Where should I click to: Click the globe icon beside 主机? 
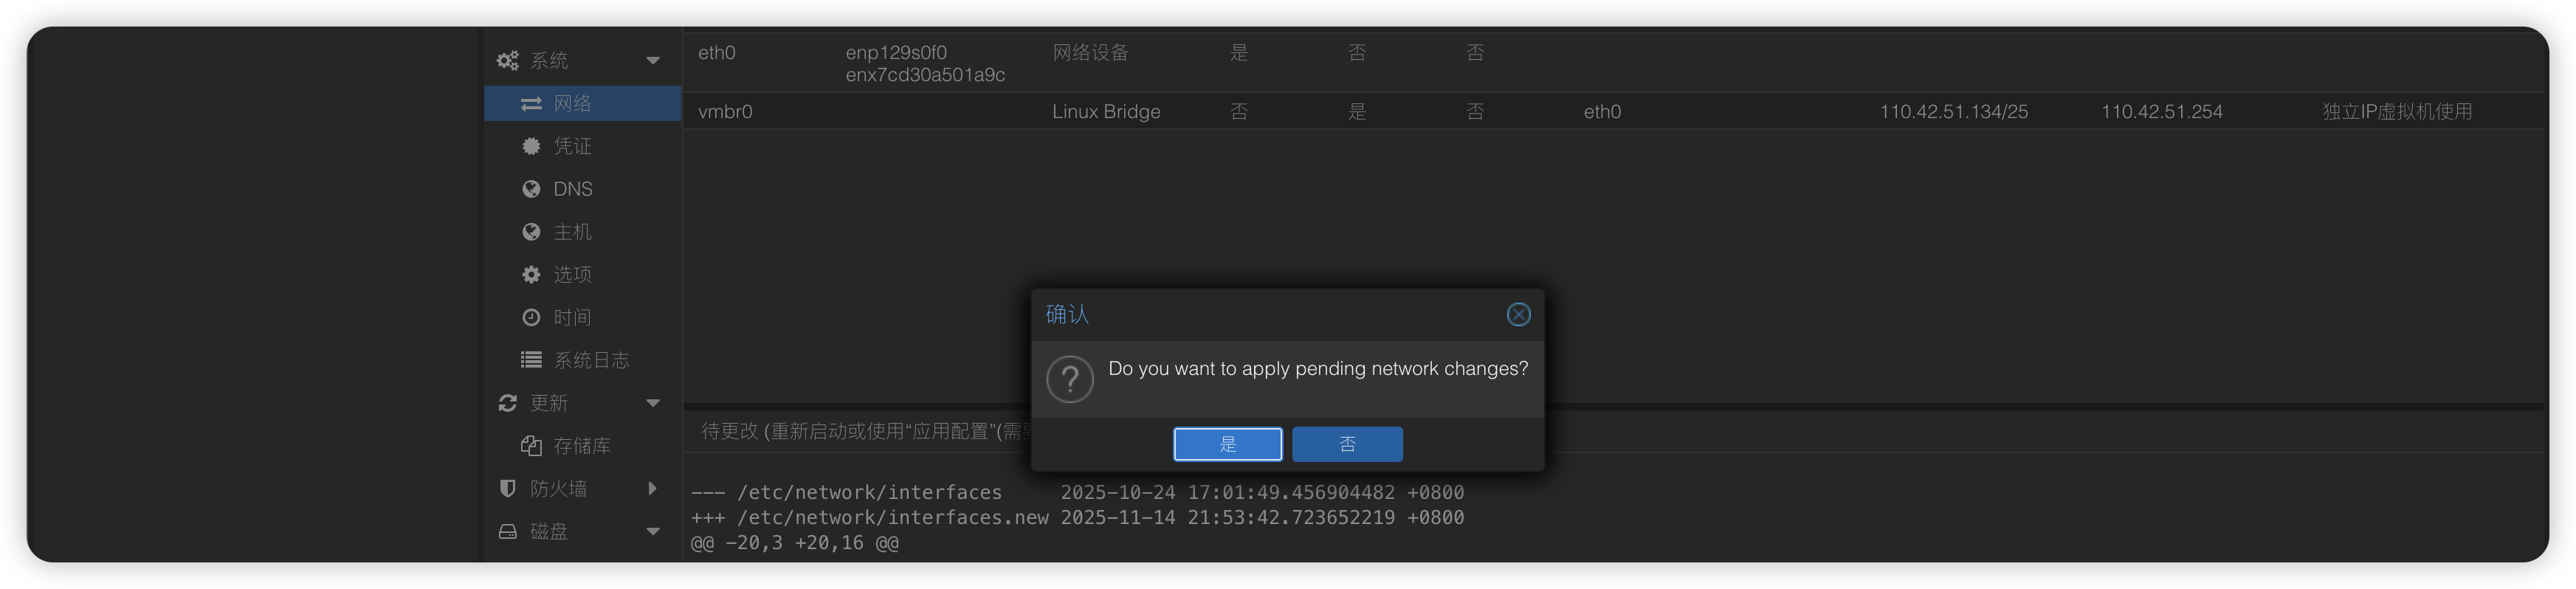tap(531, 232)
